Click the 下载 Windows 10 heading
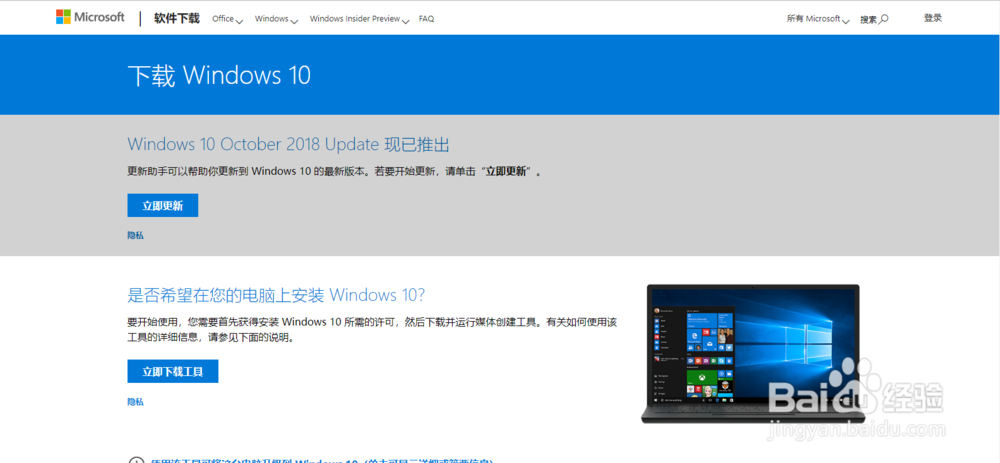 pyautogui.click(x=219, y=75)
